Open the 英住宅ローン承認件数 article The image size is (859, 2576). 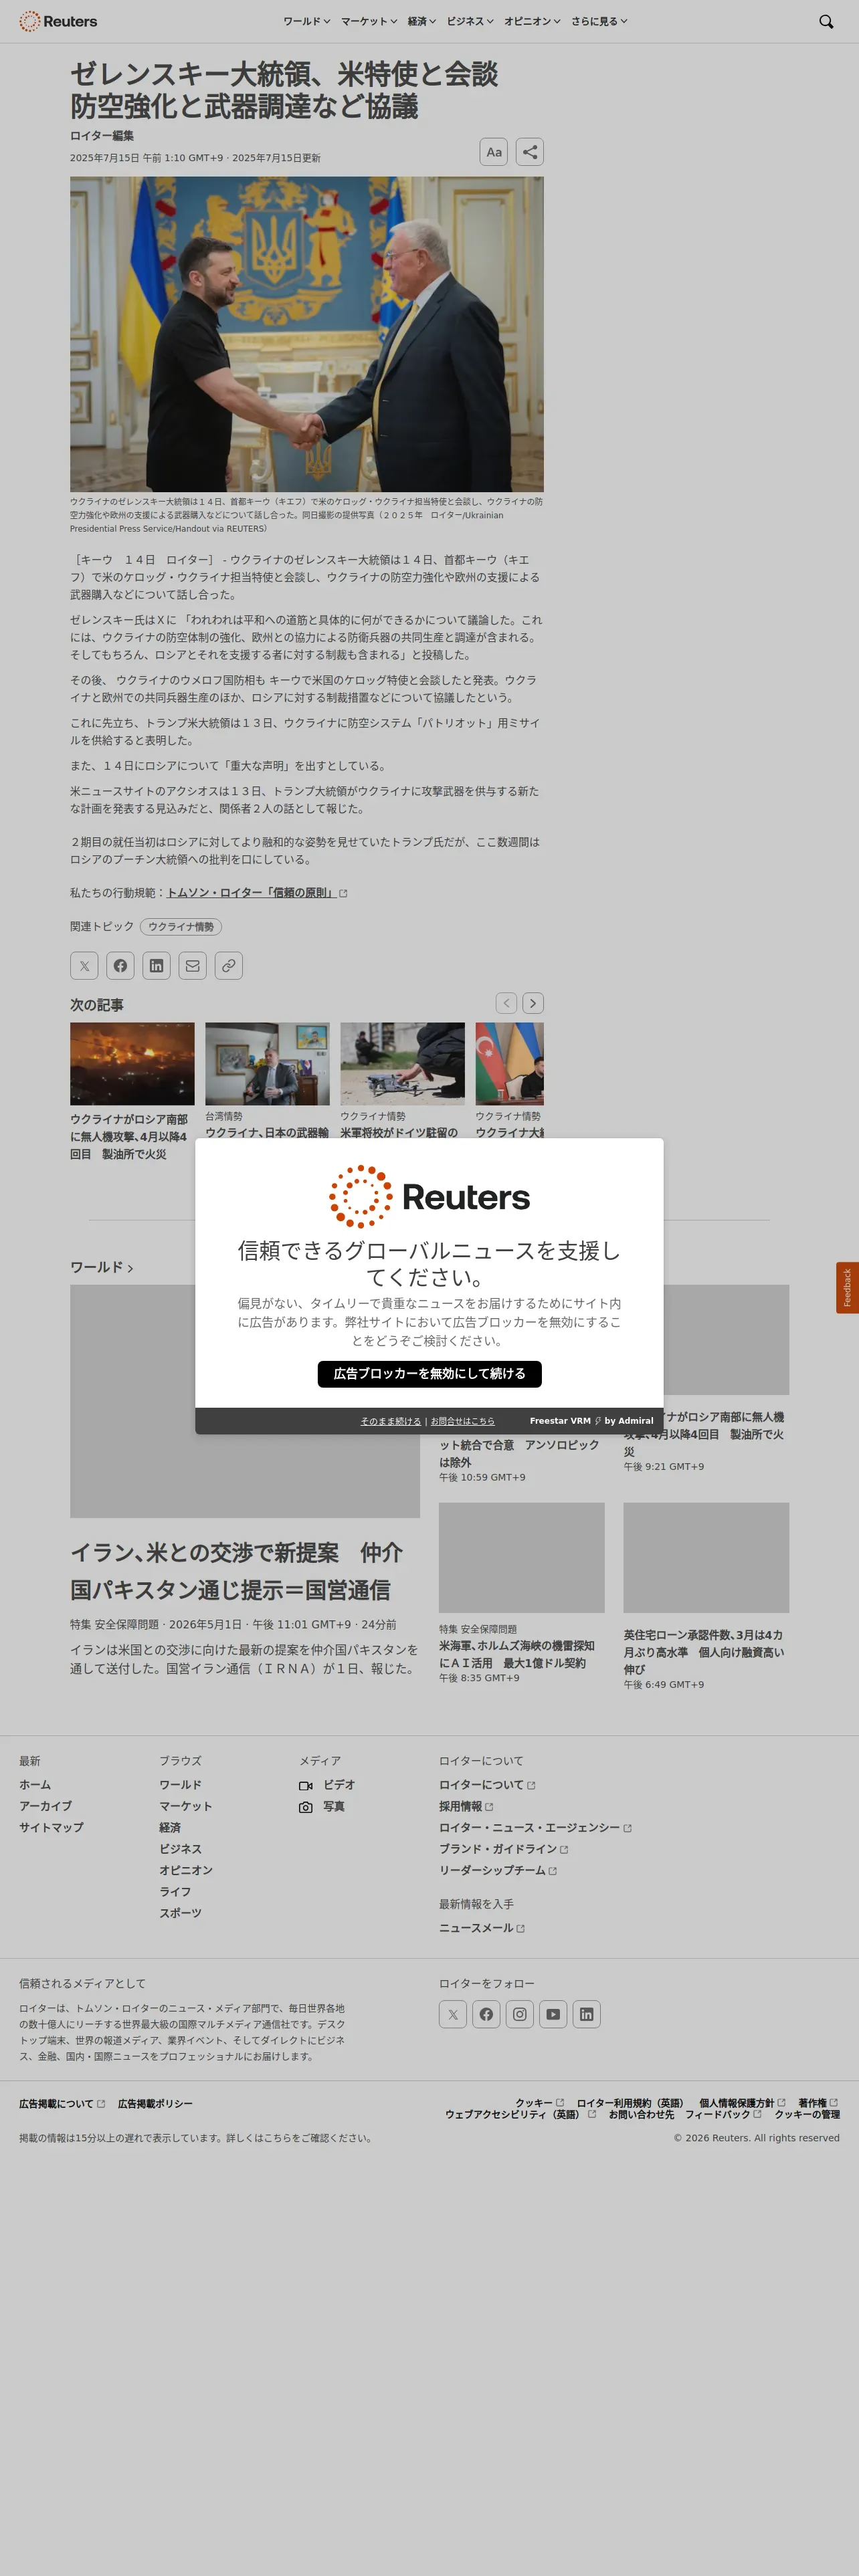[704, 1652]
